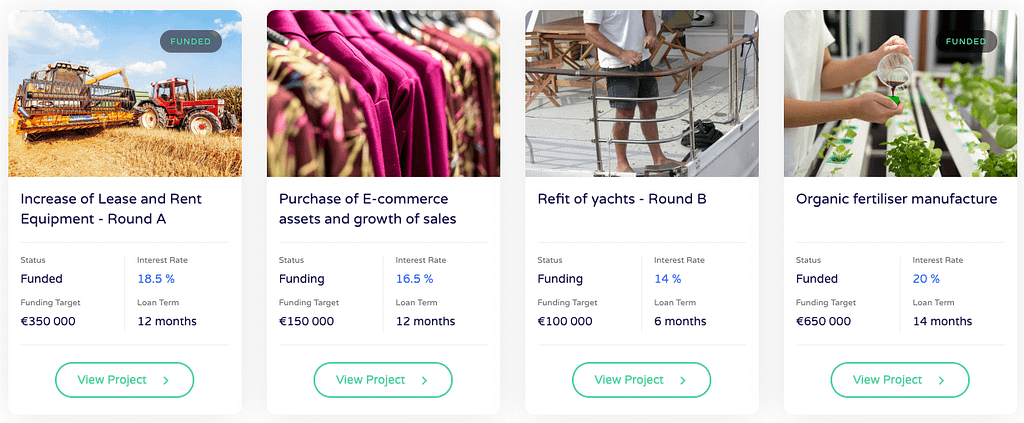Select 'Refit of yachts - Round B' title
The image size is (1024, 423).
(622, 199)
